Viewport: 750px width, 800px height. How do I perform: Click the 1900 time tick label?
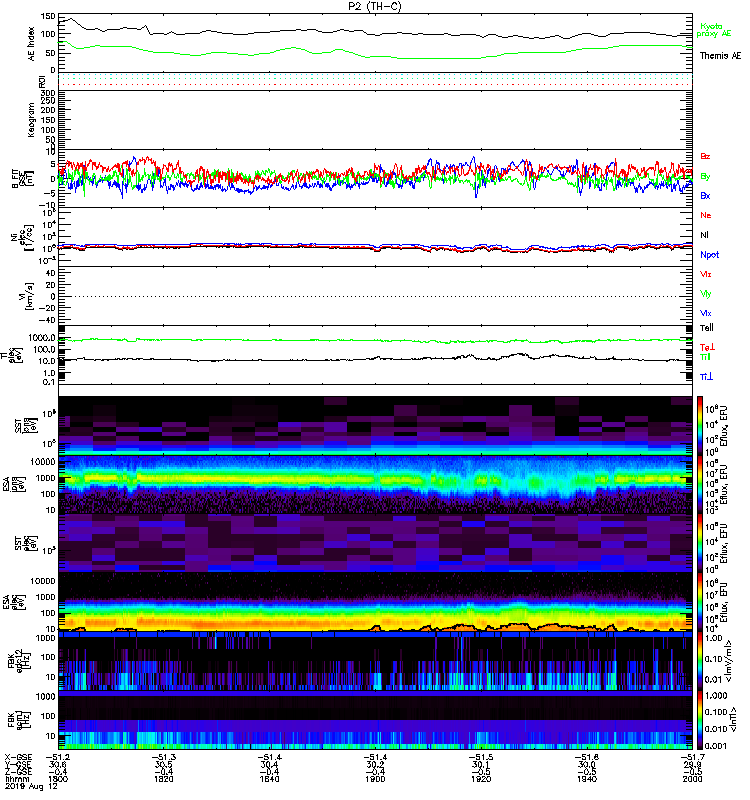(x=375, y=779)
